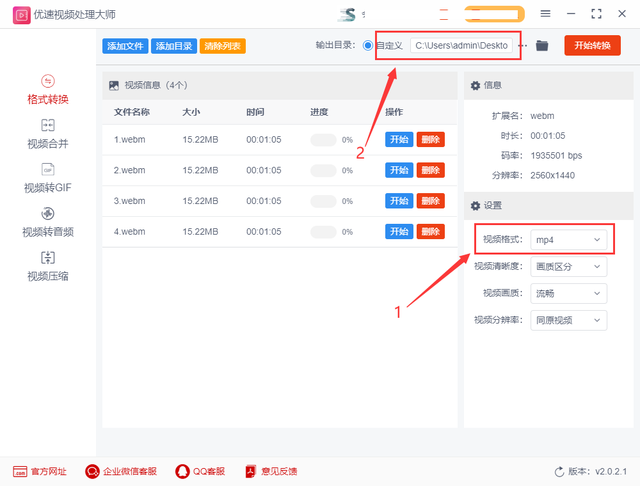
Task: Open the 视频合并 sidebar tool
Action: [48, 134]
